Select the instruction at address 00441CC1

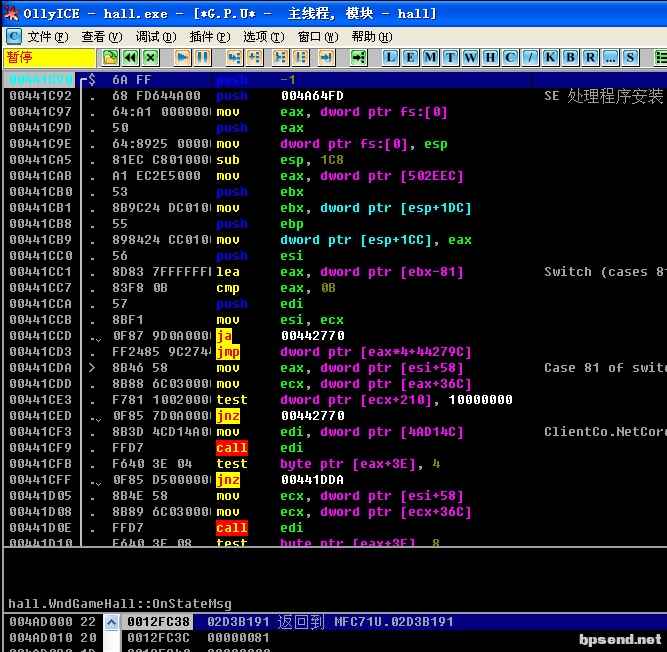pos(335,272)
